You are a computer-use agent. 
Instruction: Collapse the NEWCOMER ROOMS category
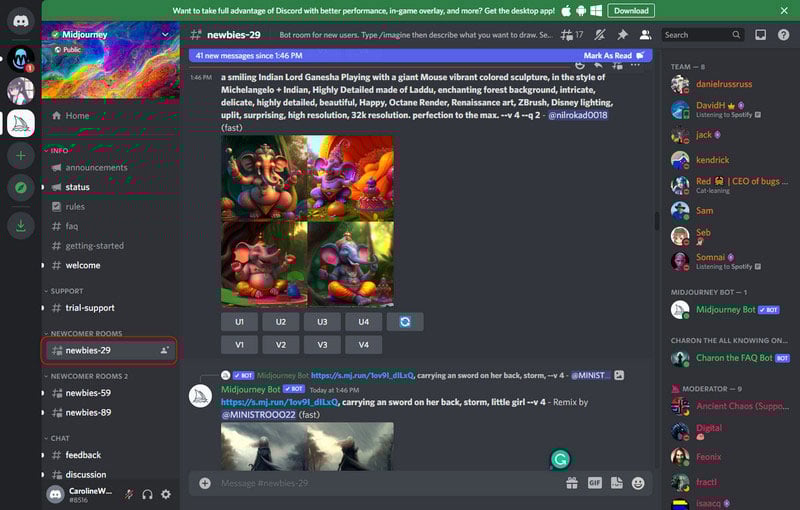point(83,333)
